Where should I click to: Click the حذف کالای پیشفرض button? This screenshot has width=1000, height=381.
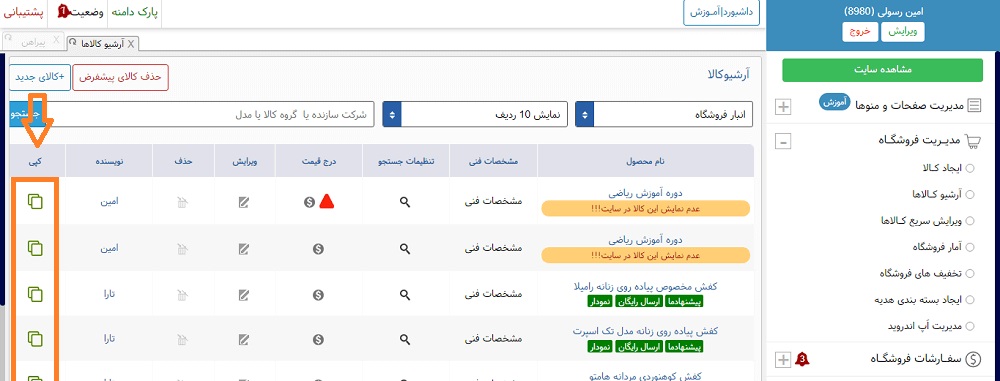121,77
